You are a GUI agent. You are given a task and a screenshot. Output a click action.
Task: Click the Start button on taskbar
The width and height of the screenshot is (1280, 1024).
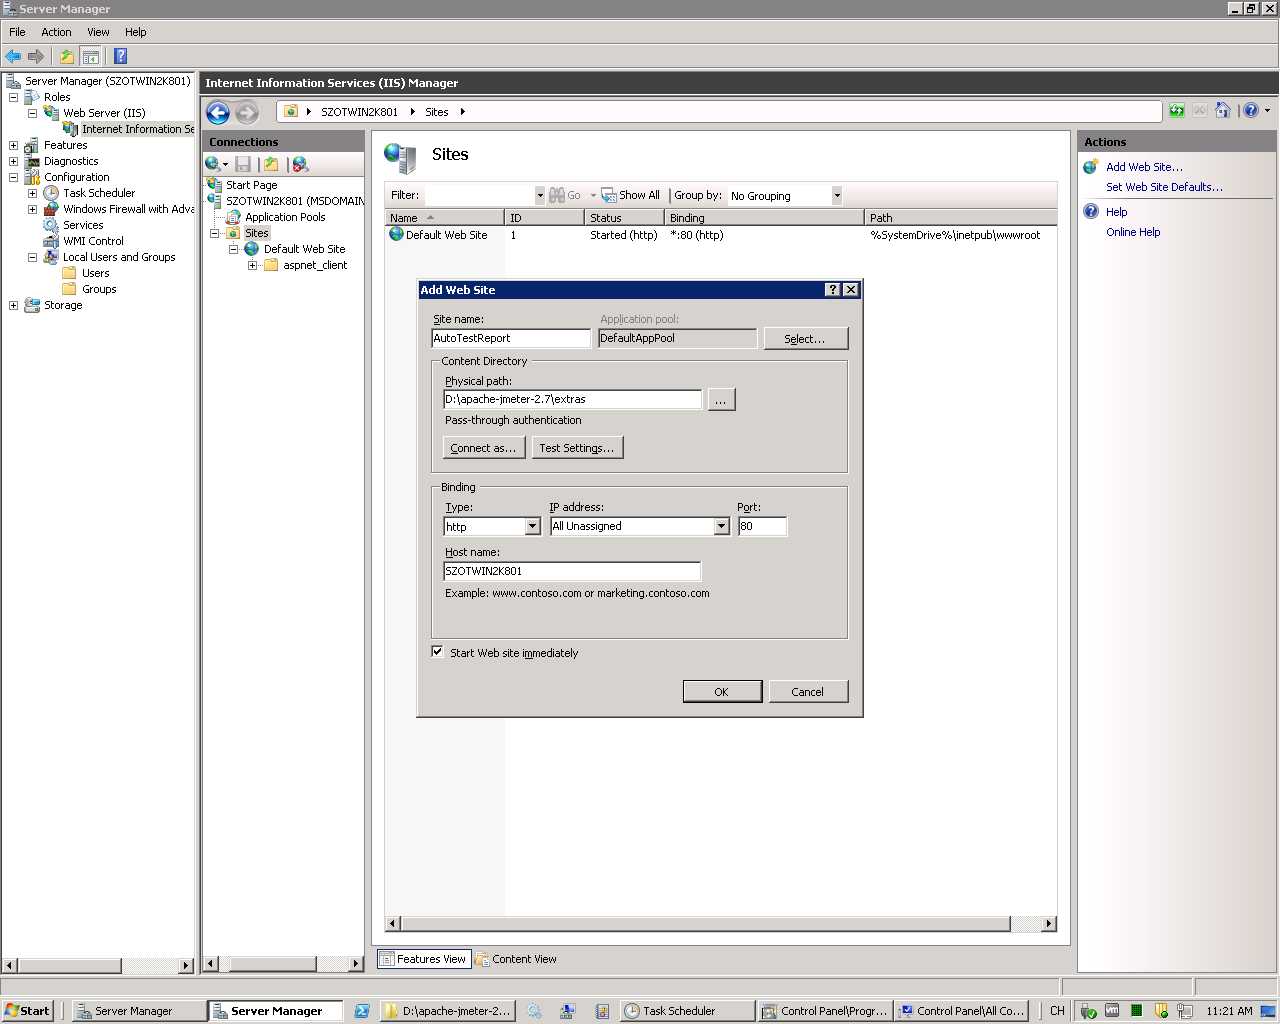pyautogui.click(x=27, y=1011)
